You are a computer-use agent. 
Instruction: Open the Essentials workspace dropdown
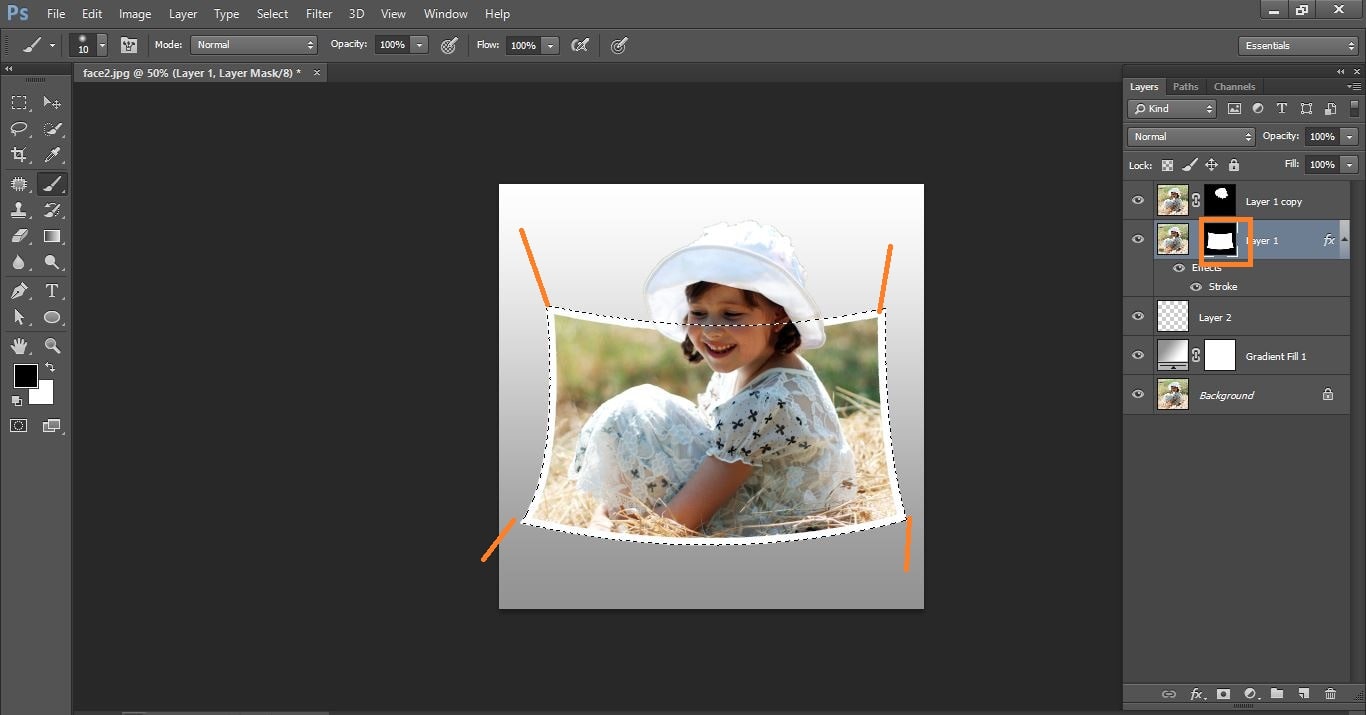tap(1297, 46)
